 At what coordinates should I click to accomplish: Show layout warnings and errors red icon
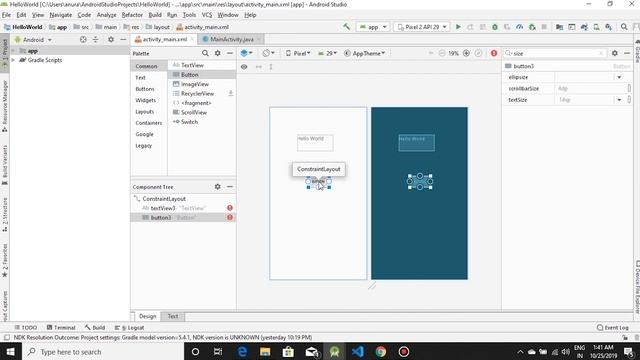click(494, 53)
